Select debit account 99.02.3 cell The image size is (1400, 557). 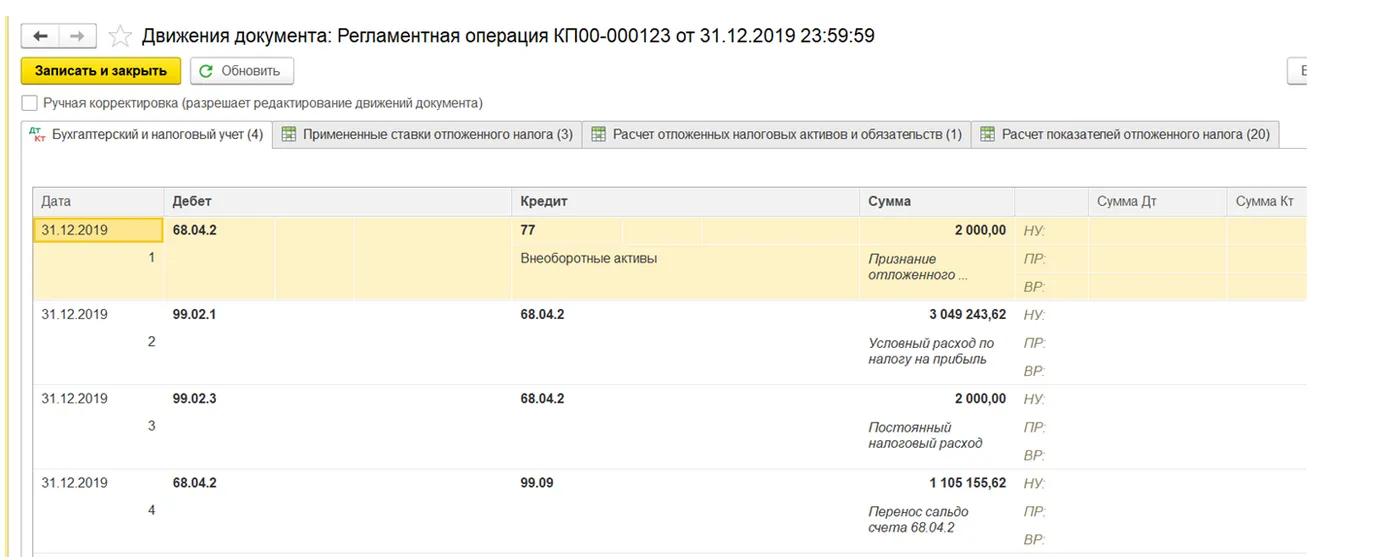[195, 398]
